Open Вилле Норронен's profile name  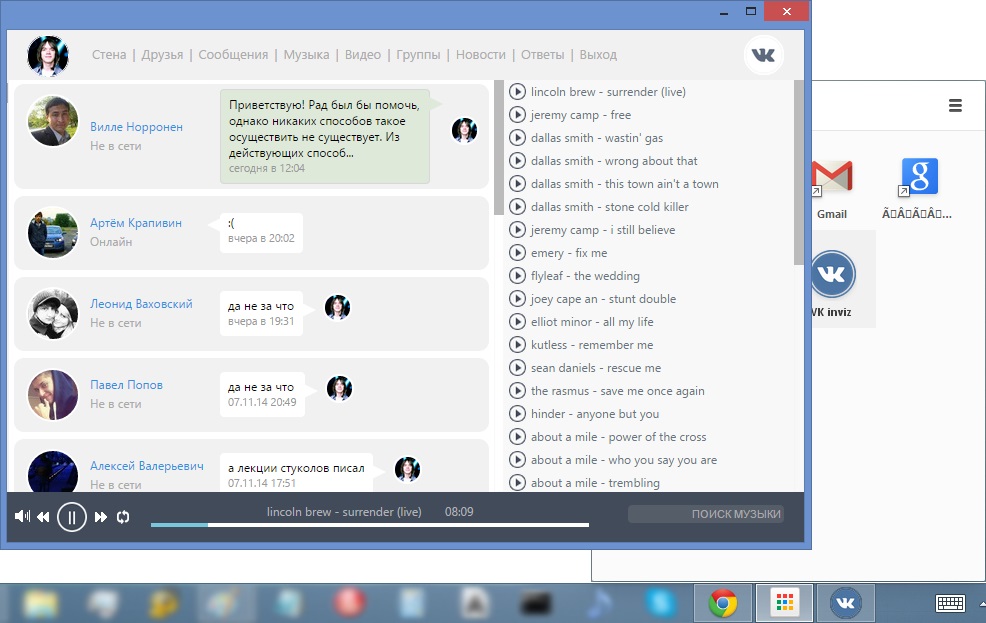[x=136, y=127]
